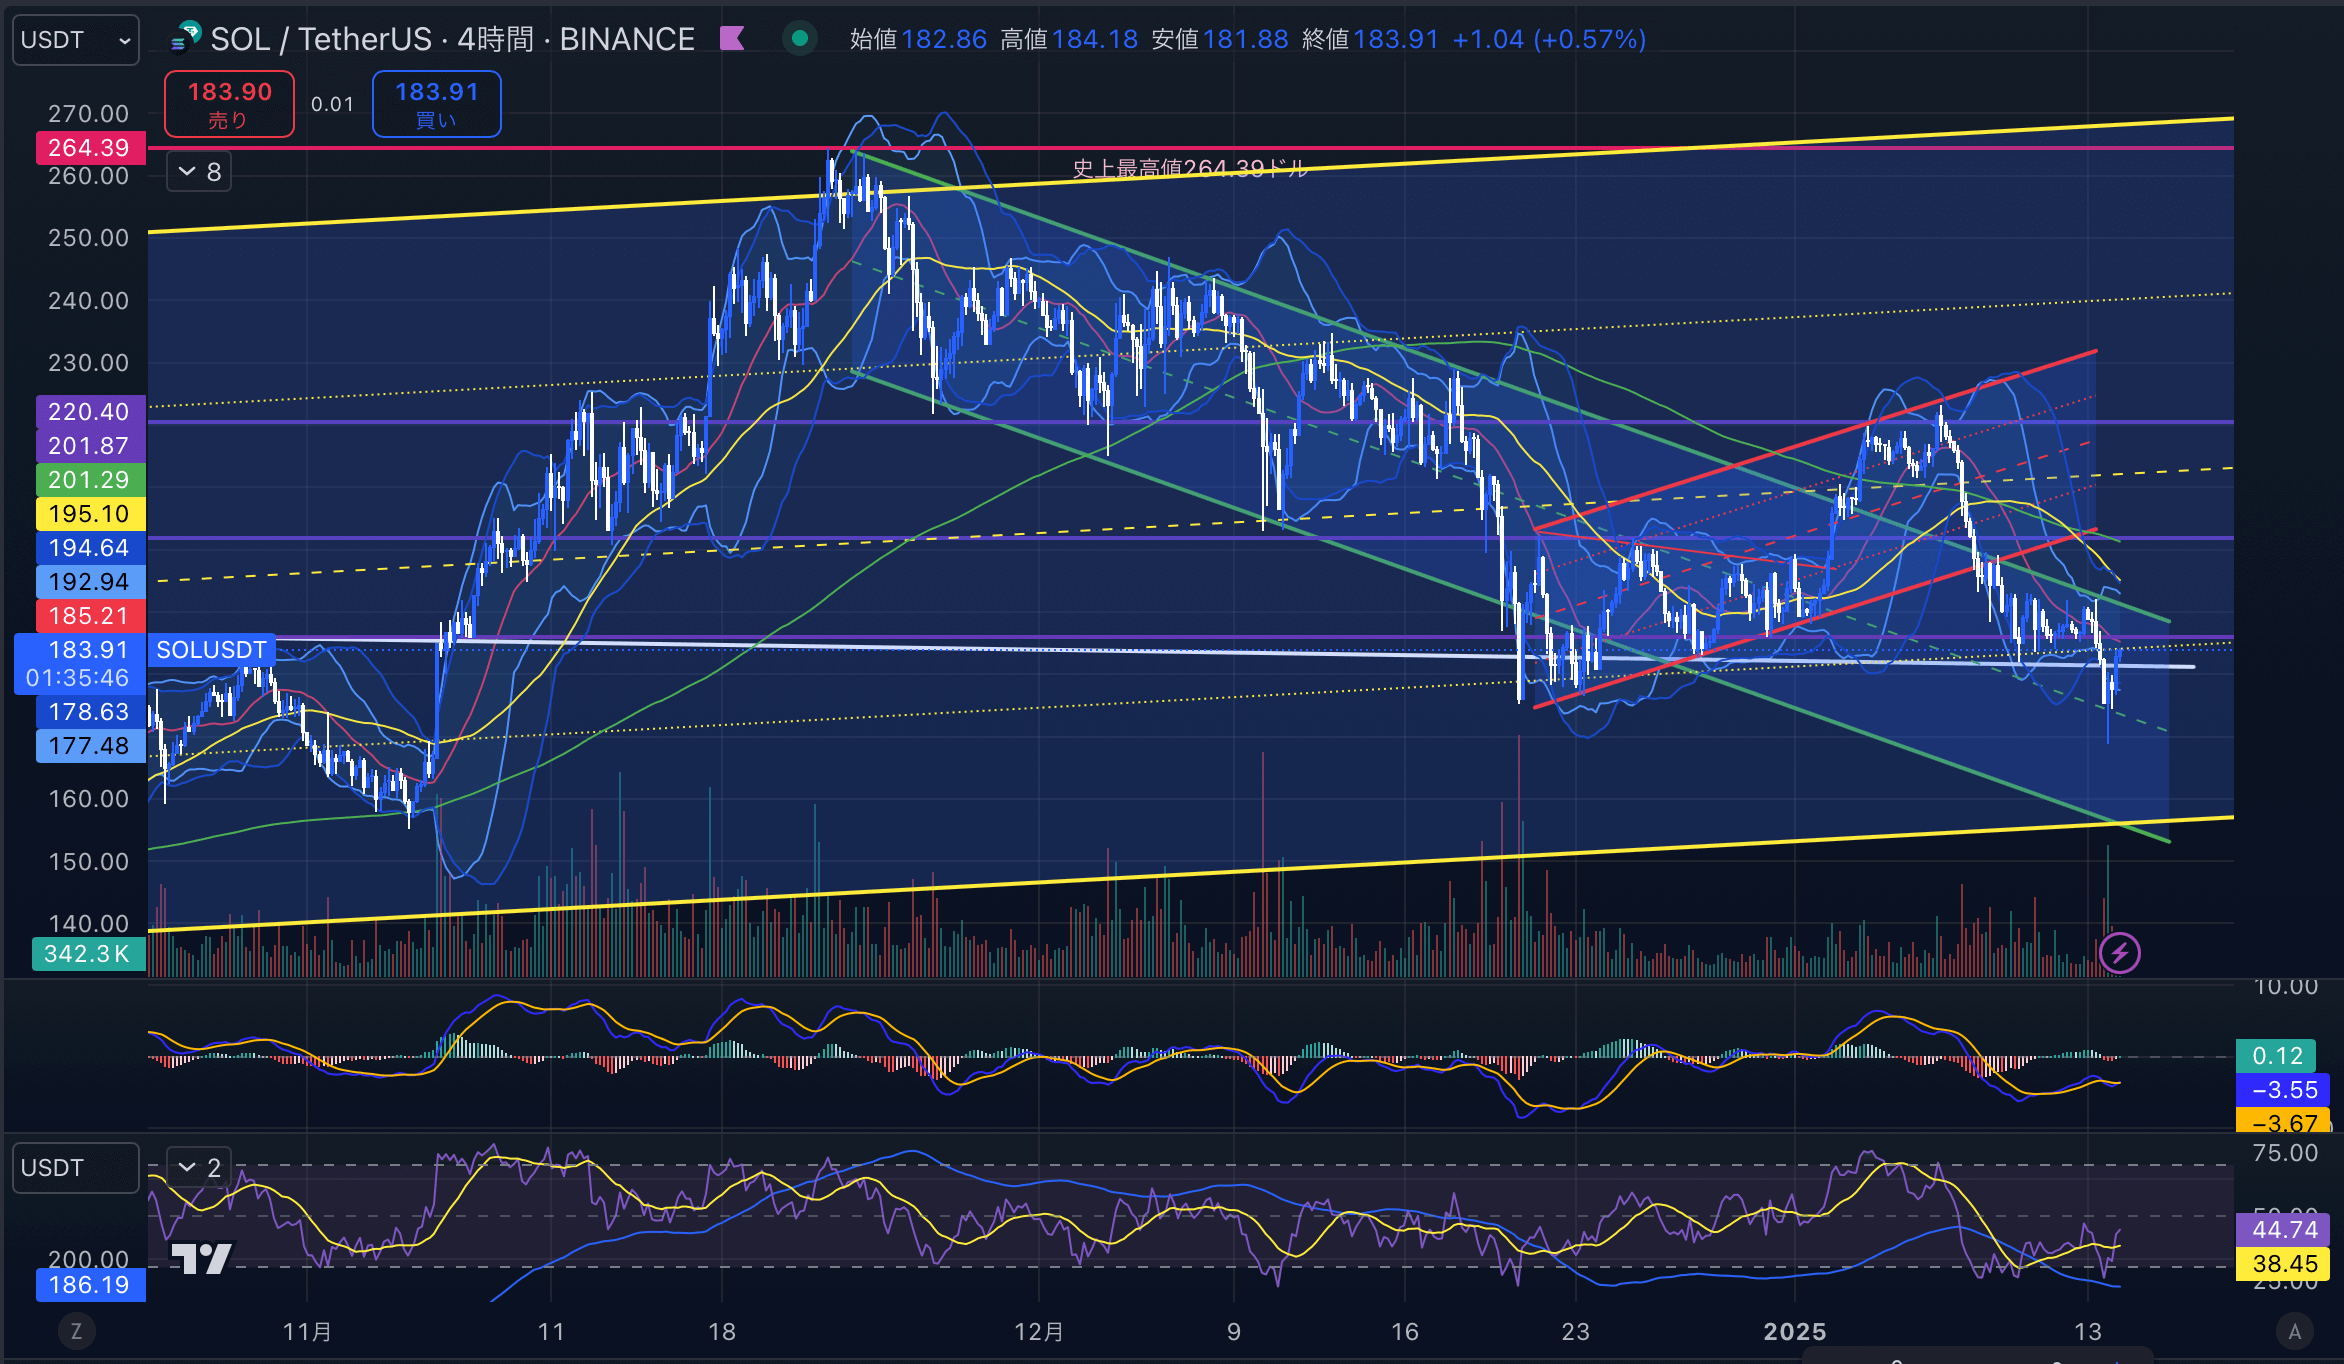Click the TradingView logo in RSI pane
Screen dimensions: 2344x1364
point(201,1258)
